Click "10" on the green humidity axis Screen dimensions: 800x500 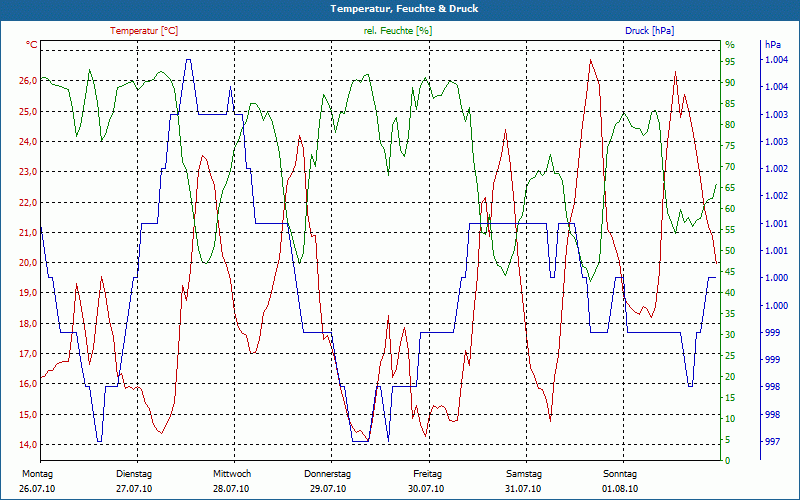[x=730, y=419]
